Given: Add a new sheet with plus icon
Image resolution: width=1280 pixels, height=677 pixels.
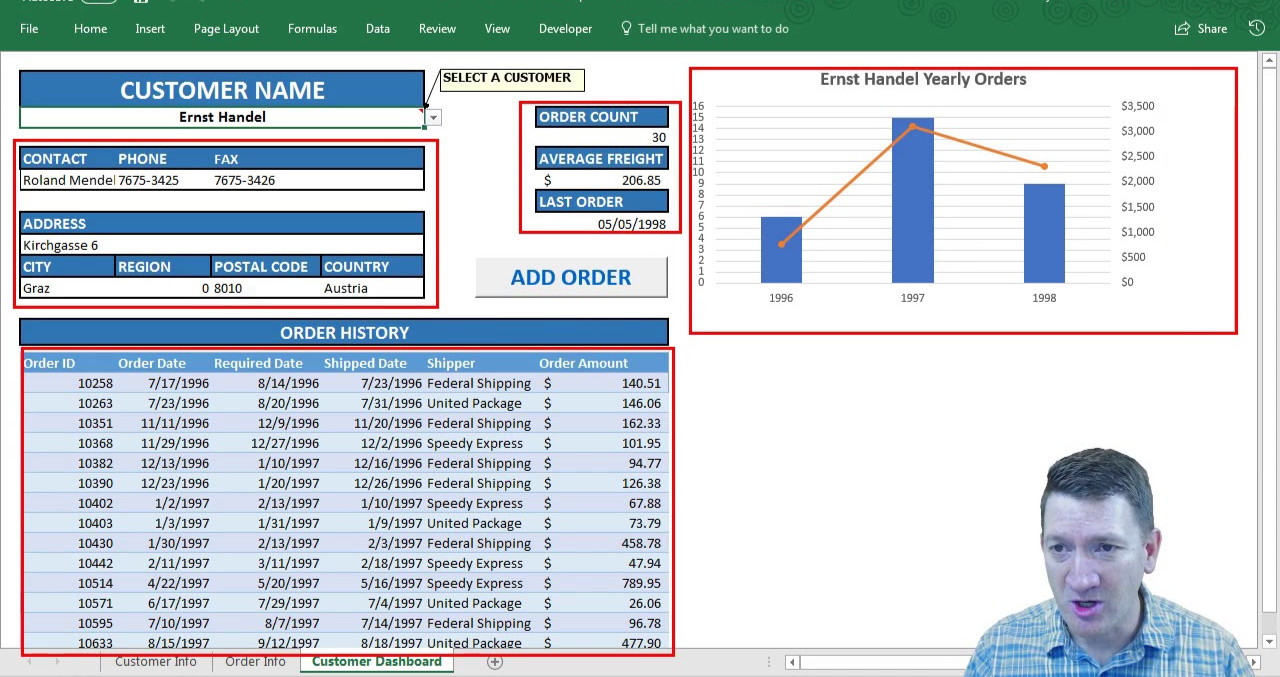Looking at the screenshot, I should (x=494, y=662).
